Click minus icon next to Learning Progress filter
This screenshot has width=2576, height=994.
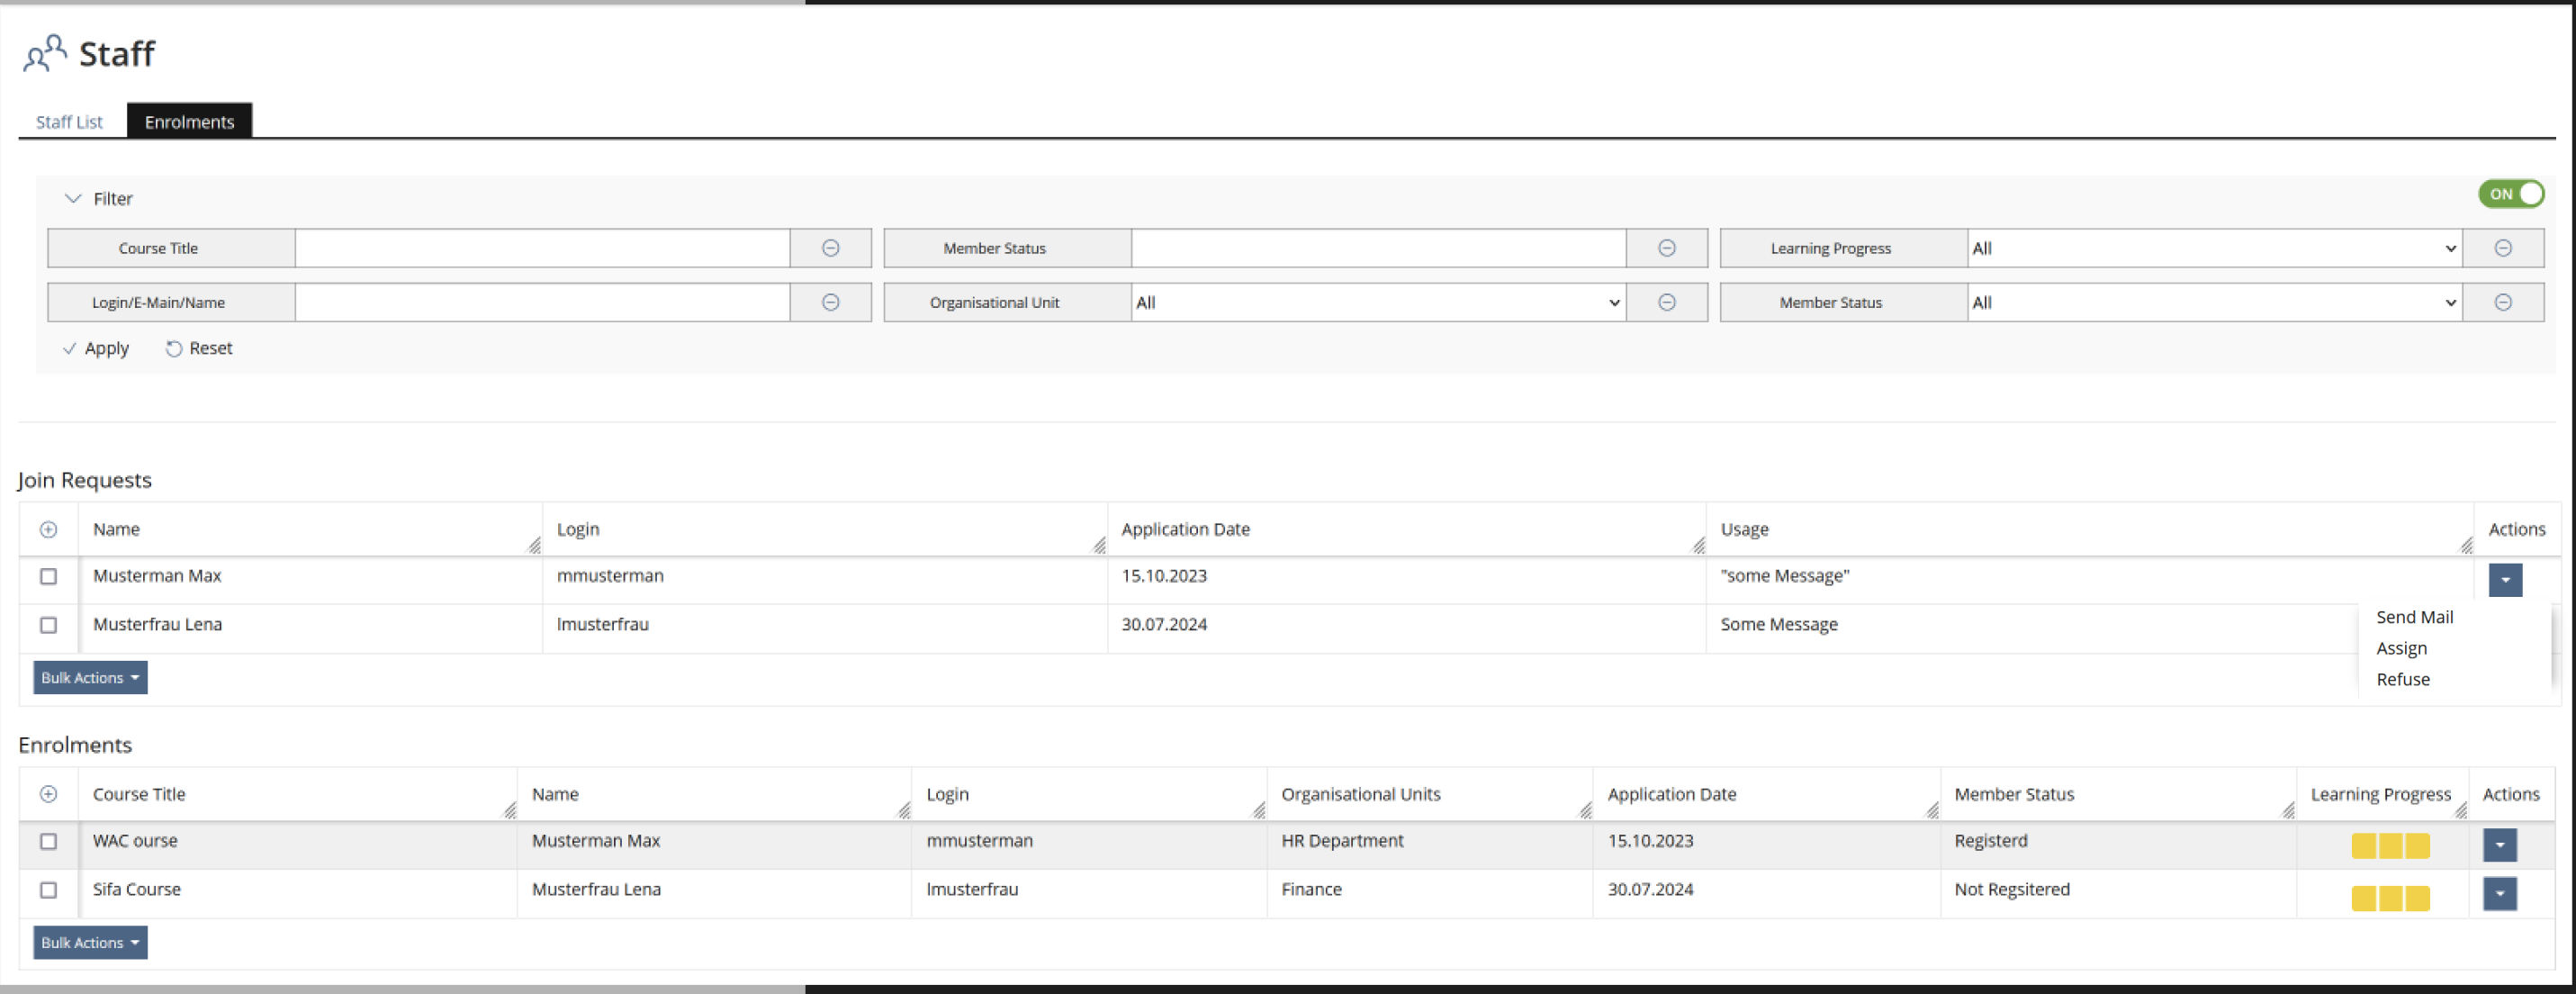2502,248
